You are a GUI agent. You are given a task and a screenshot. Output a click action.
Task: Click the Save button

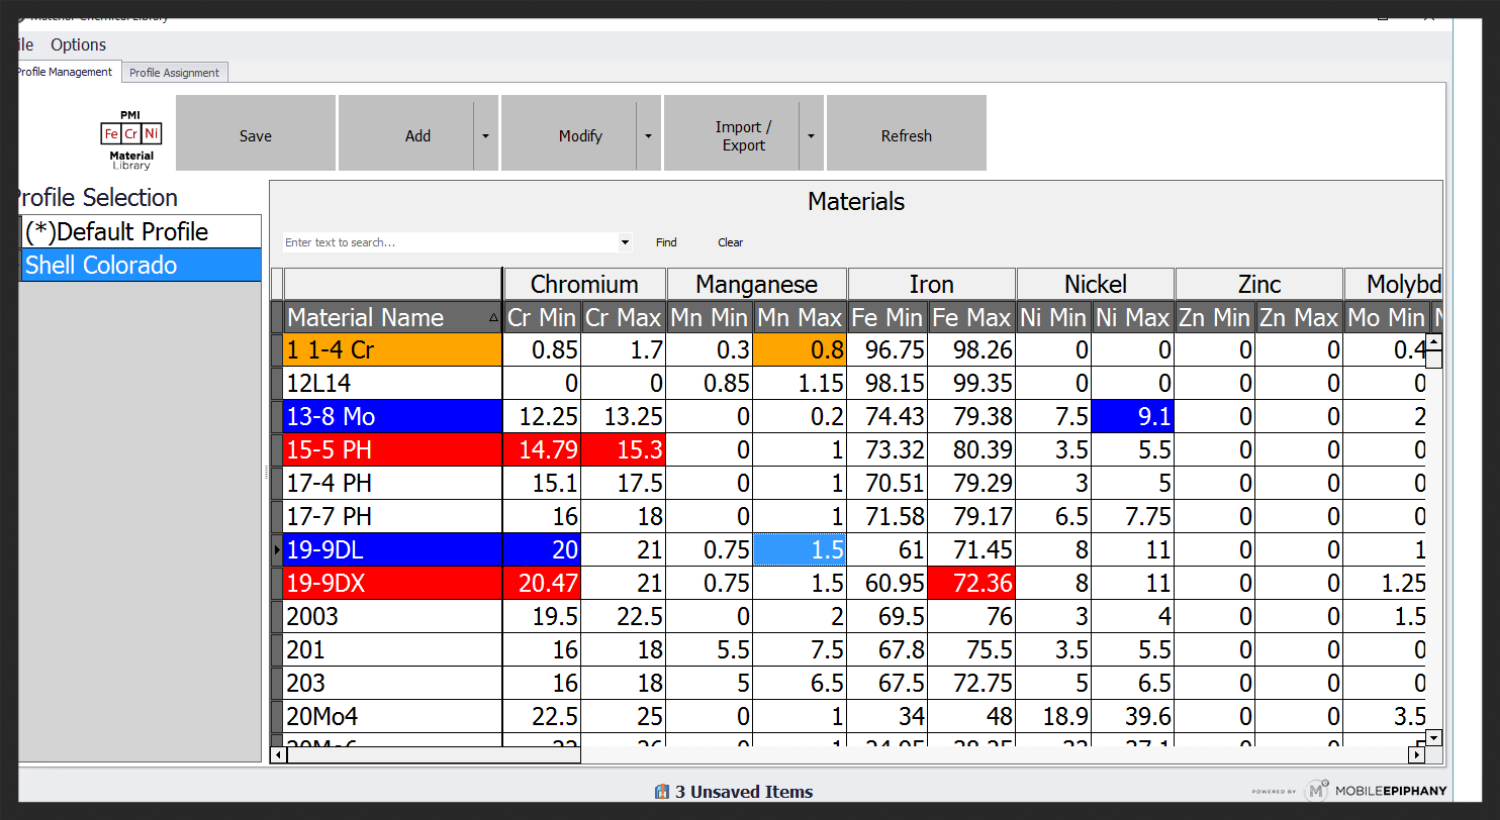[255, 135]
